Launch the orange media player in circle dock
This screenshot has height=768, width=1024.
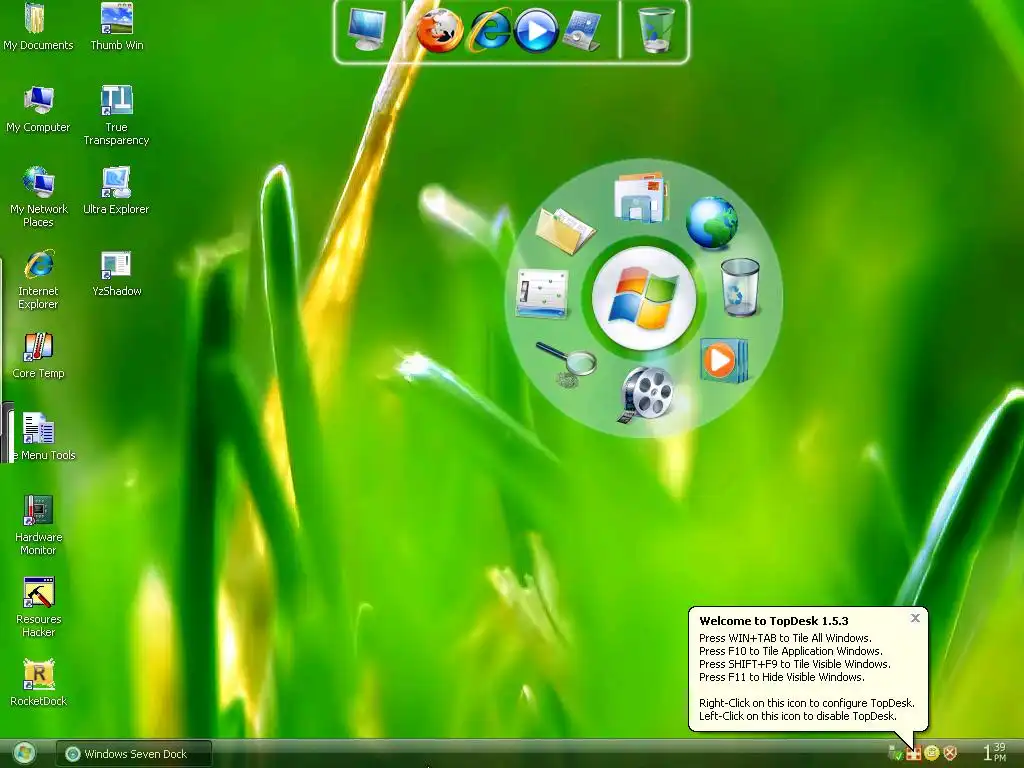[723, 360]
